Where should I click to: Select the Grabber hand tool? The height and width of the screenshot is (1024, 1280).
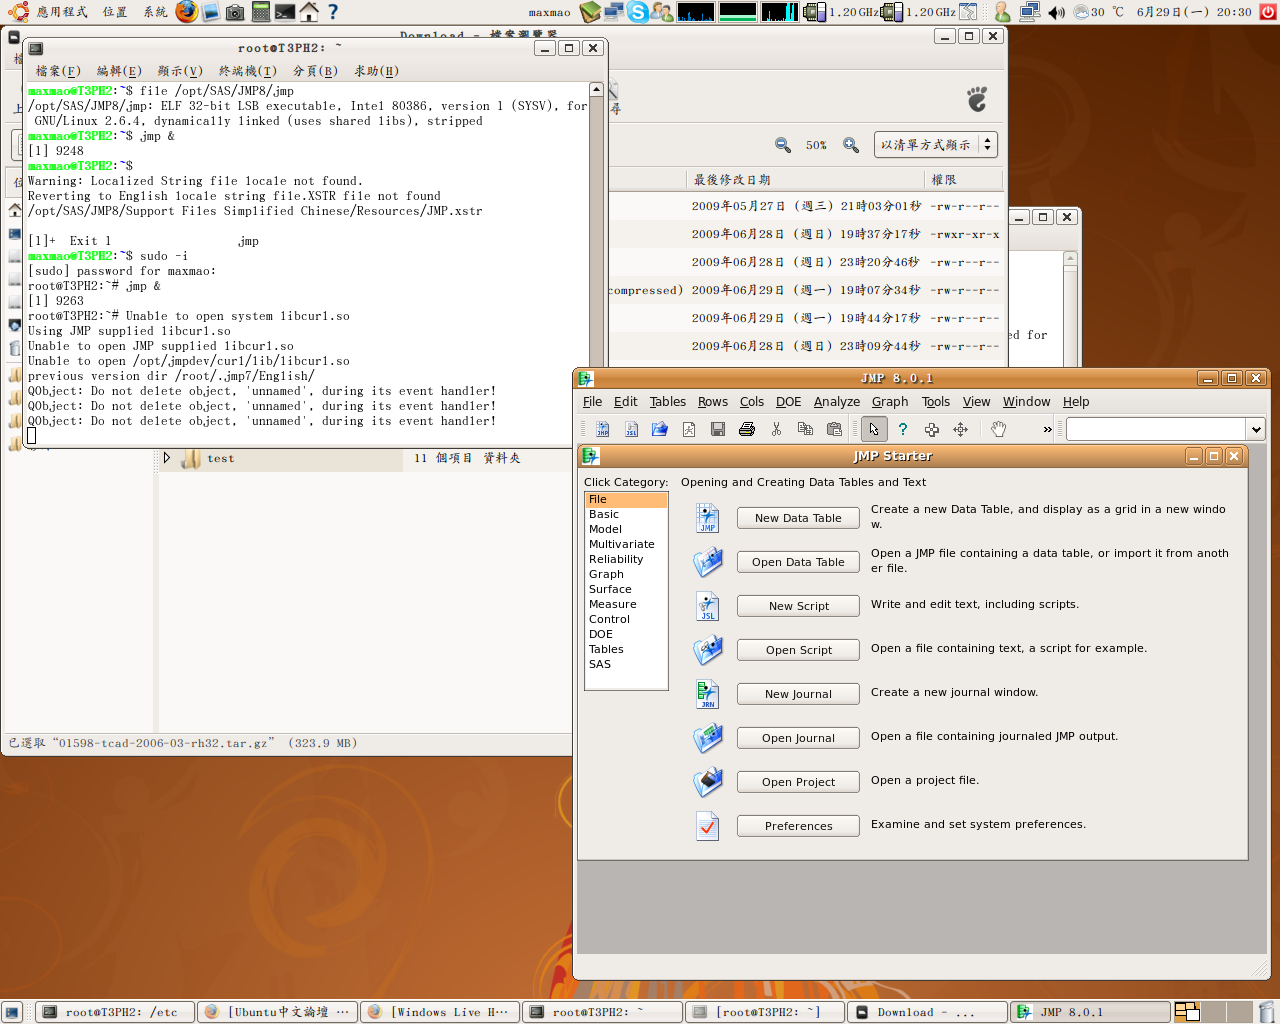click(998, 429)
